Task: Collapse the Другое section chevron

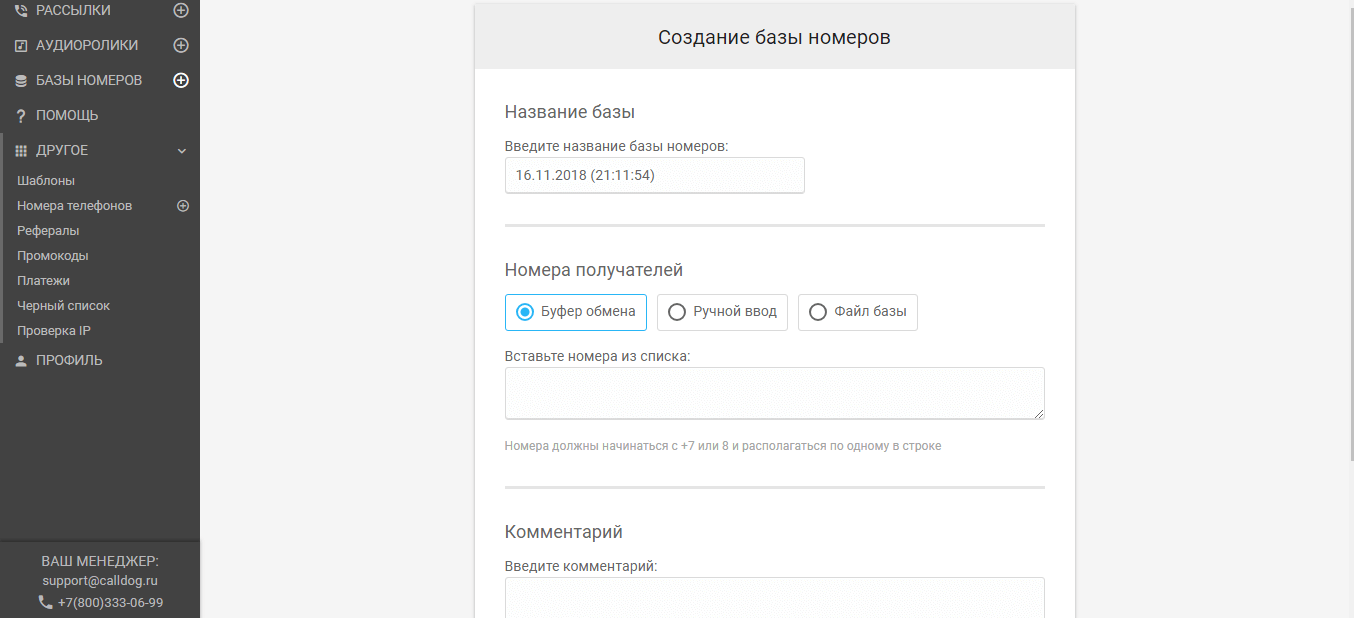Action: 182,151
